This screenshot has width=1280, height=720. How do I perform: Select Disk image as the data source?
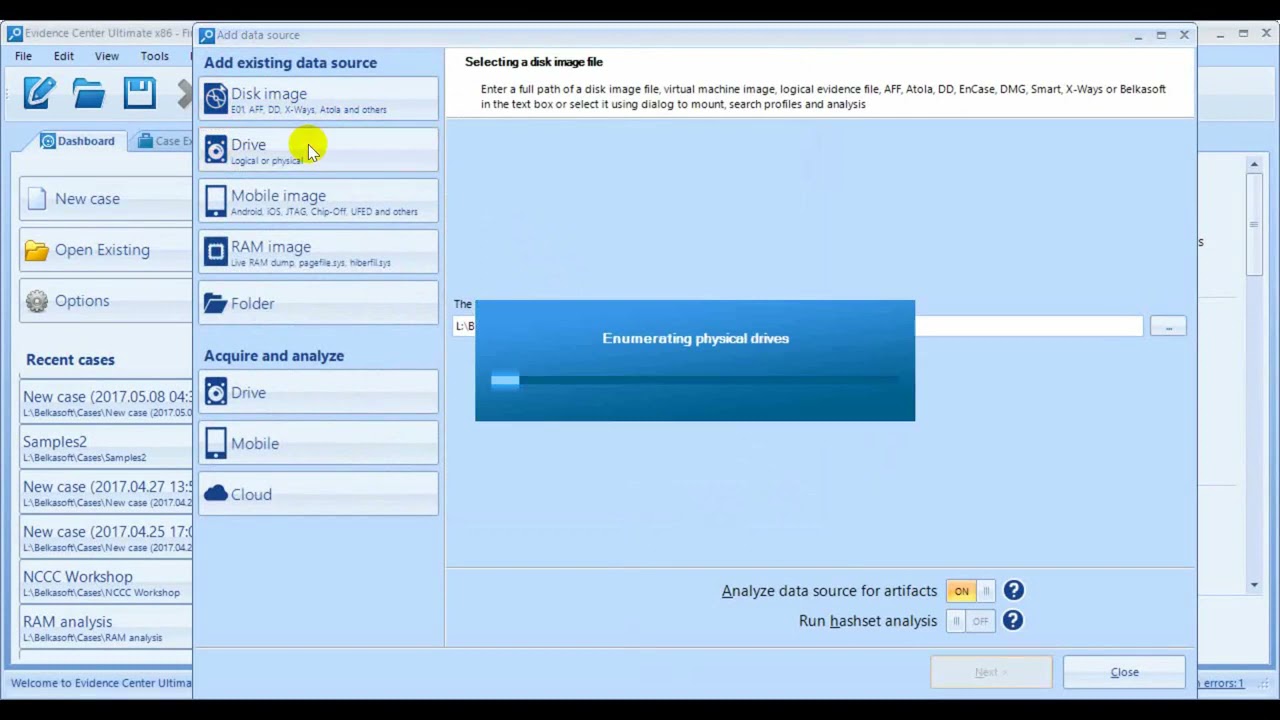coord(319,99)
